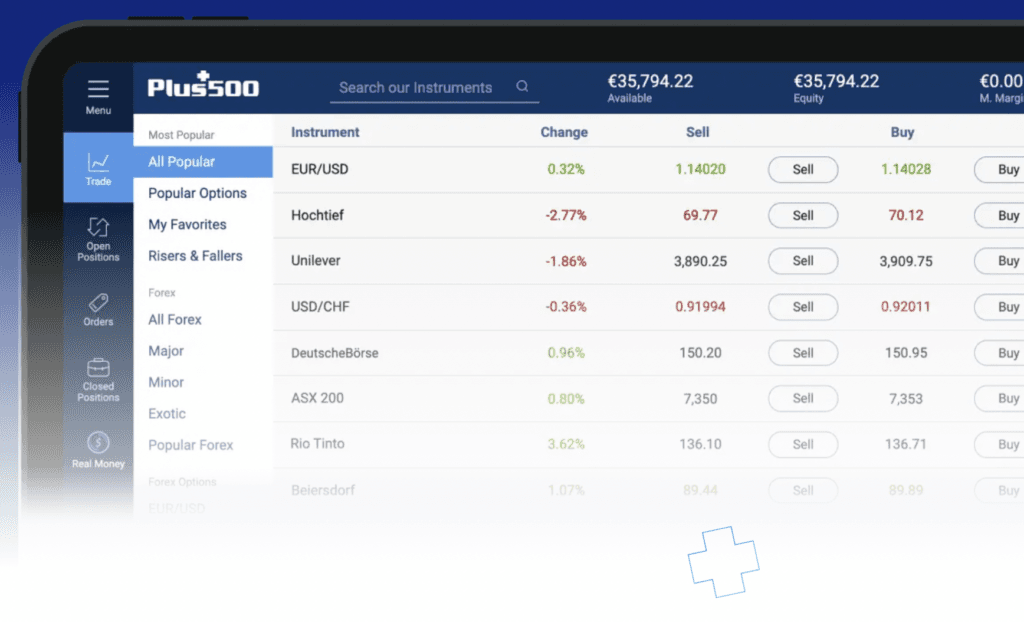The image size is (1024, 622).
Task: Choose Major forex category
Action: [166, 351]
